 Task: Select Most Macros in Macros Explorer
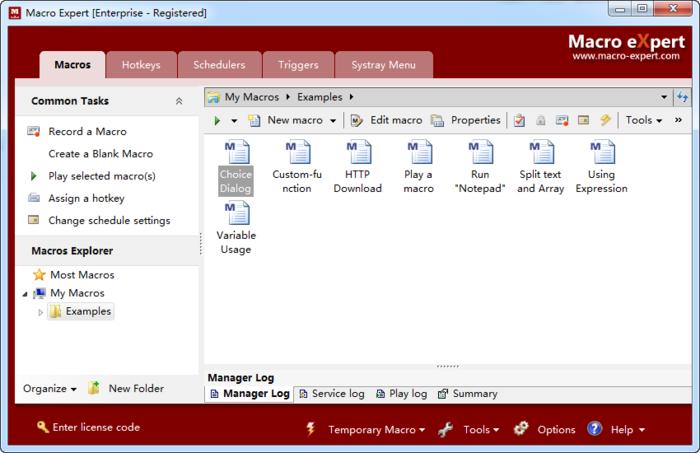click(82, 275)
